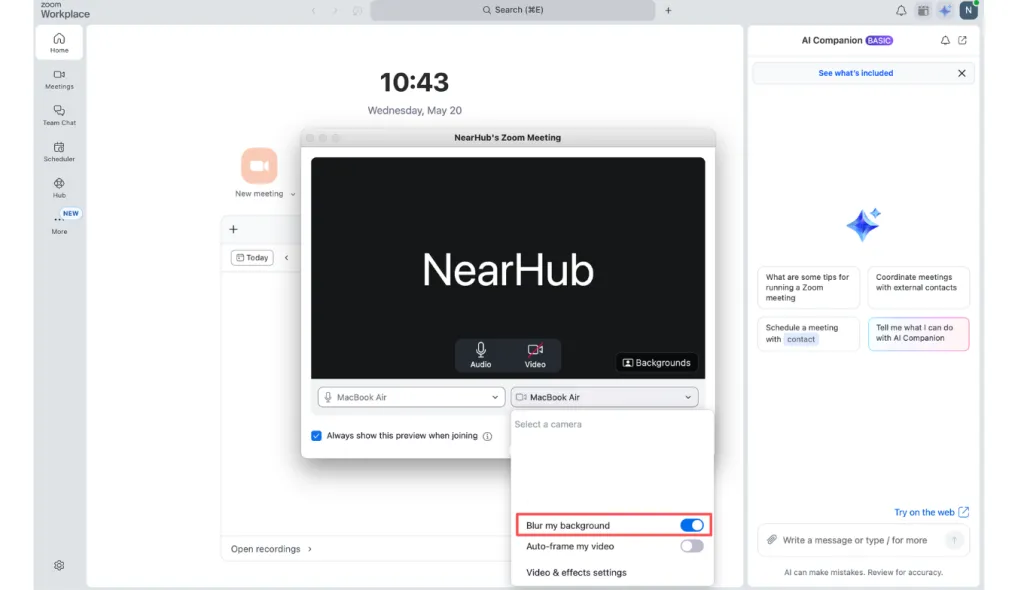Viewport: 1024px width, 590px height.
Task: Dismiss the See what's included banner
Action: [x=961, y=73]
